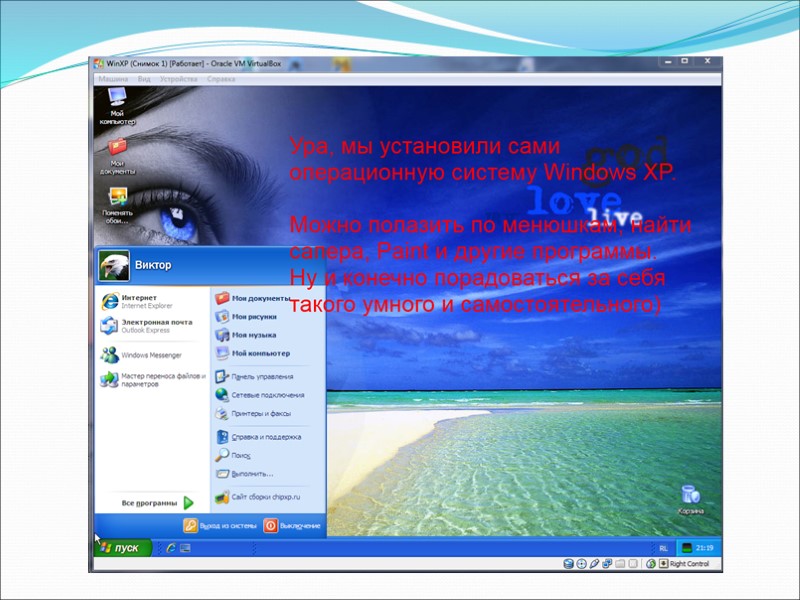Click Выполнить… in Start menu
Screen dimensions: 800x600
coord(244,474)
